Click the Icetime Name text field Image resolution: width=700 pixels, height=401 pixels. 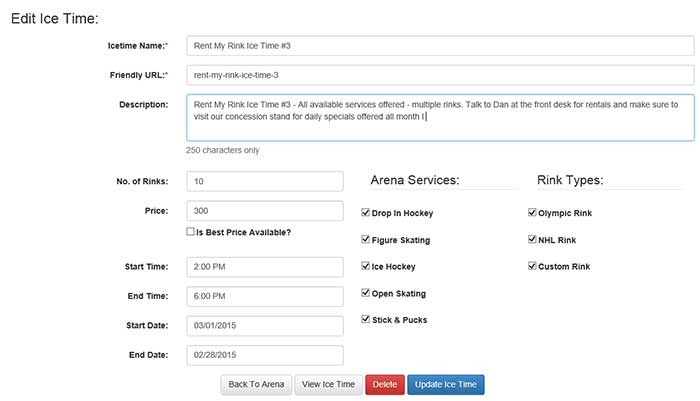pyautogui.click(x=440, y=46)
